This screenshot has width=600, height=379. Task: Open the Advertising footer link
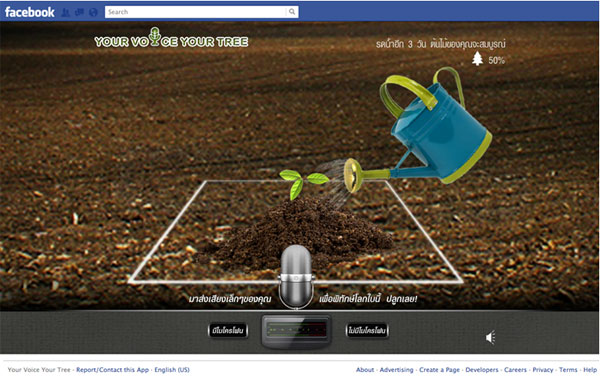coord(396,370)
